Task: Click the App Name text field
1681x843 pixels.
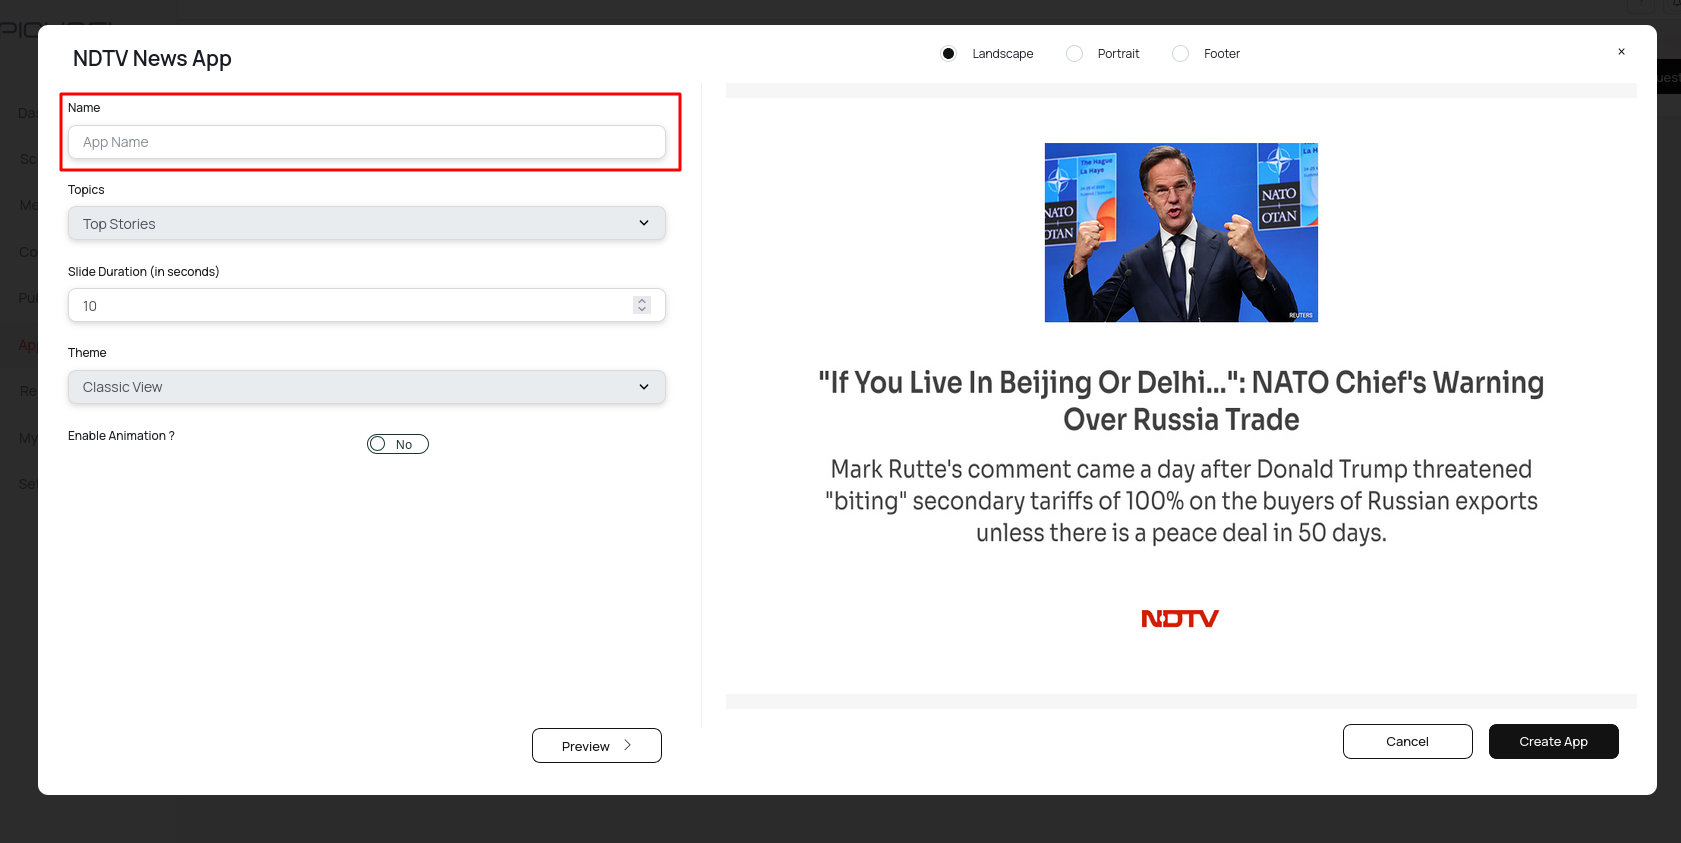Action: [x=366, y=142]
